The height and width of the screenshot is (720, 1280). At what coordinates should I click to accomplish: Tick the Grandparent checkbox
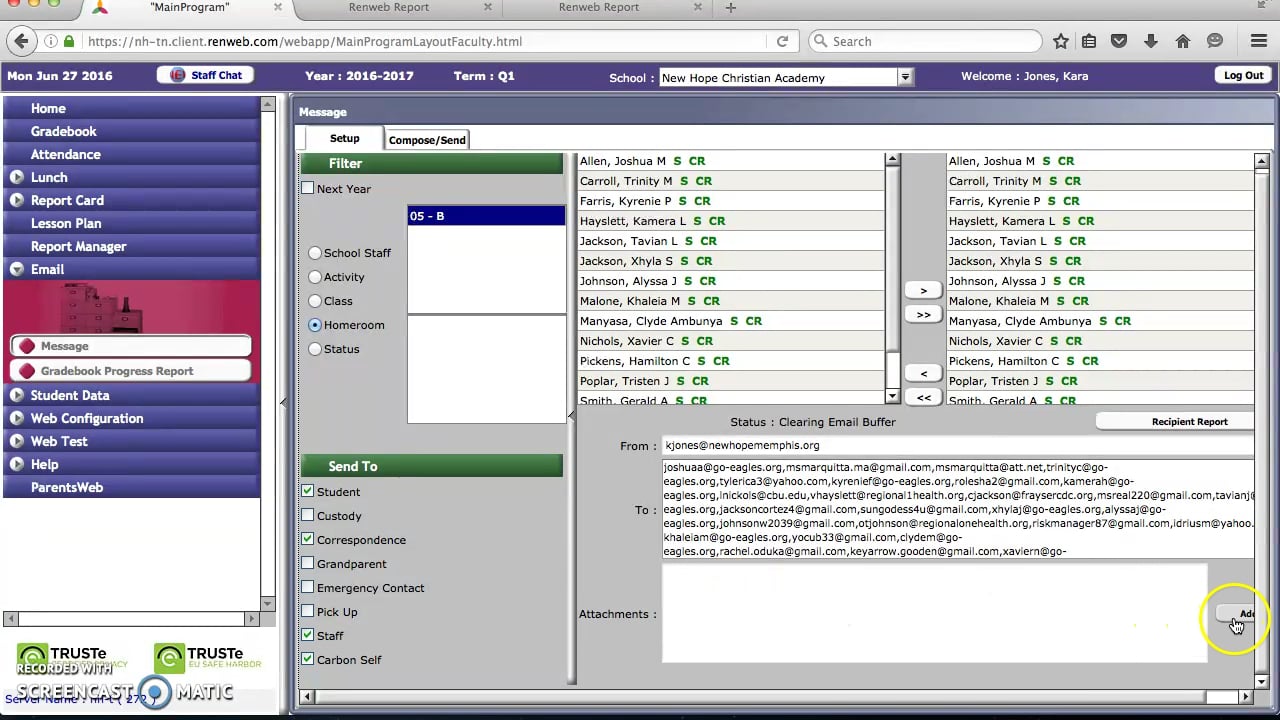308,563
